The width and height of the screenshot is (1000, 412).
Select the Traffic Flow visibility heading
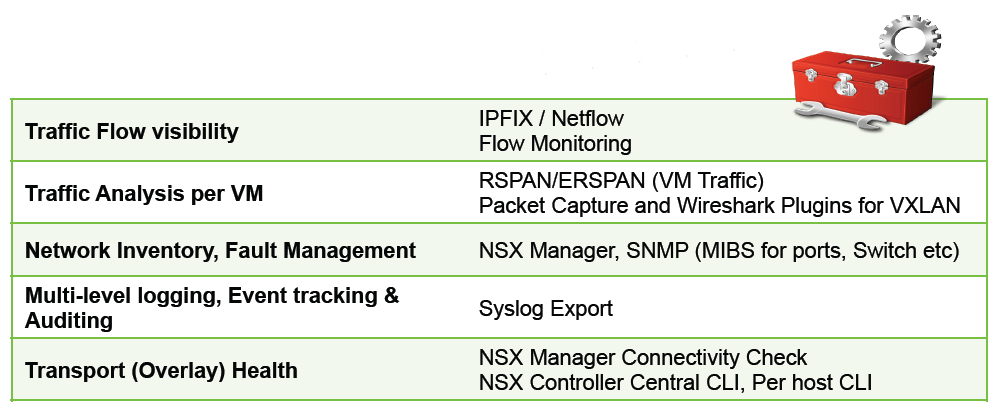click(x=132, y=131)
